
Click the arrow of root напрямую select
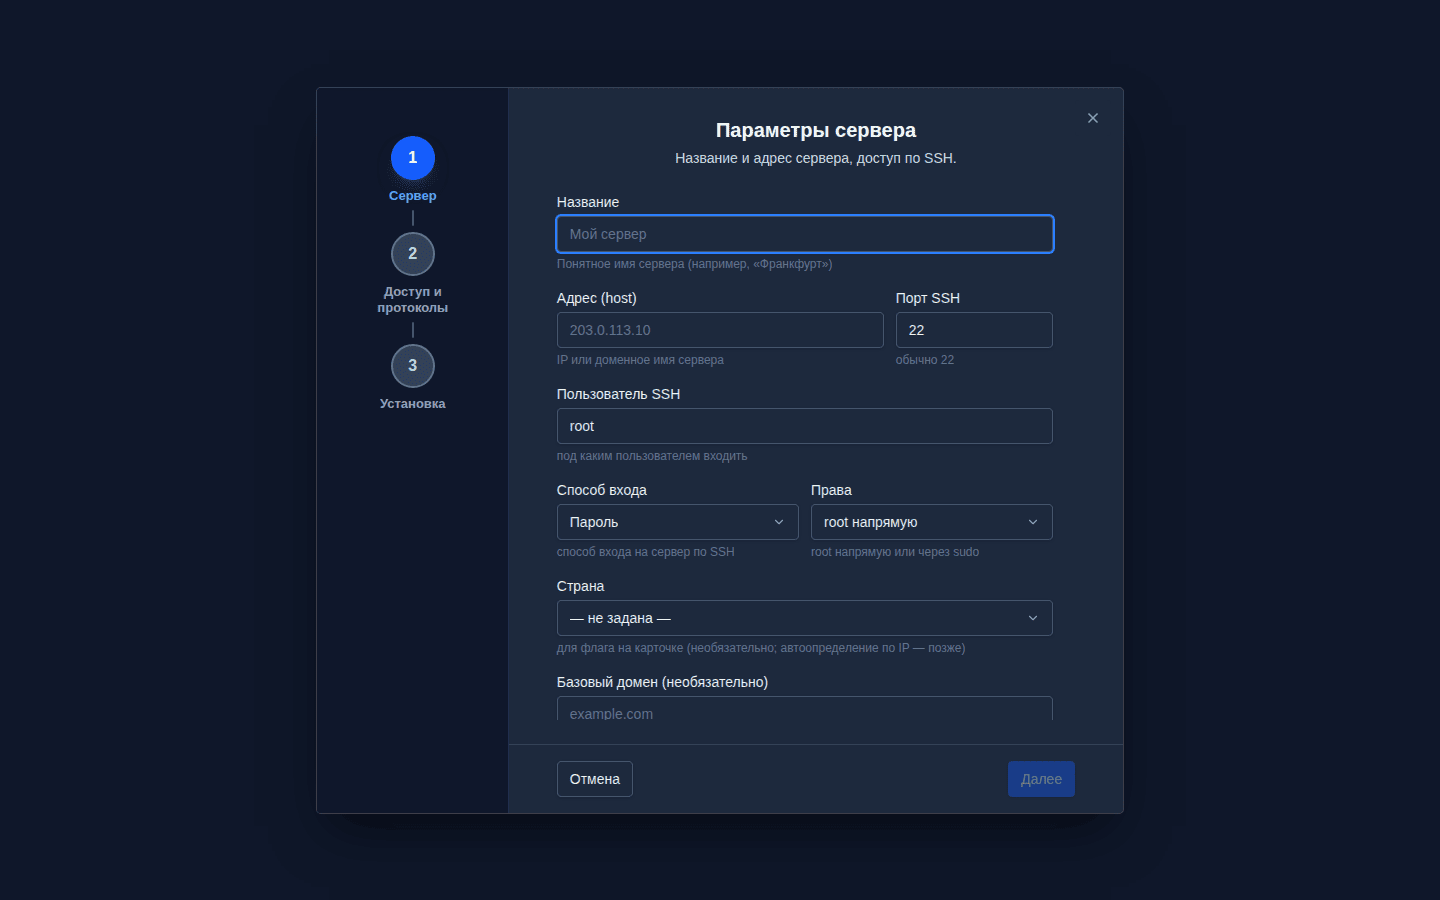pyautogui.click(x=1033, y=522)
